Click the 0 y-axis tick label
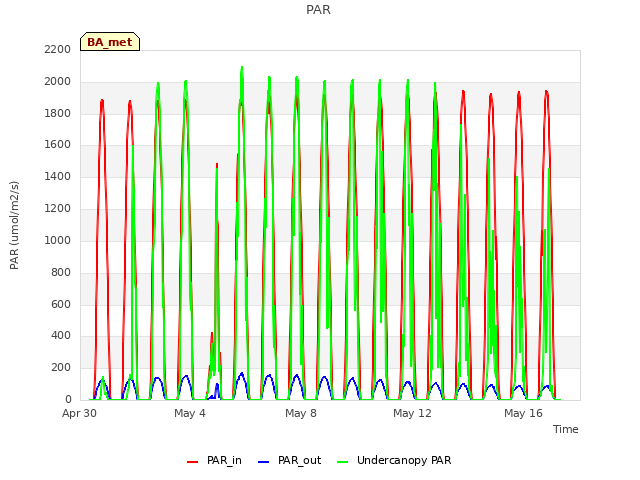Viewport: 640px width, 480px height. click(68, 399)
